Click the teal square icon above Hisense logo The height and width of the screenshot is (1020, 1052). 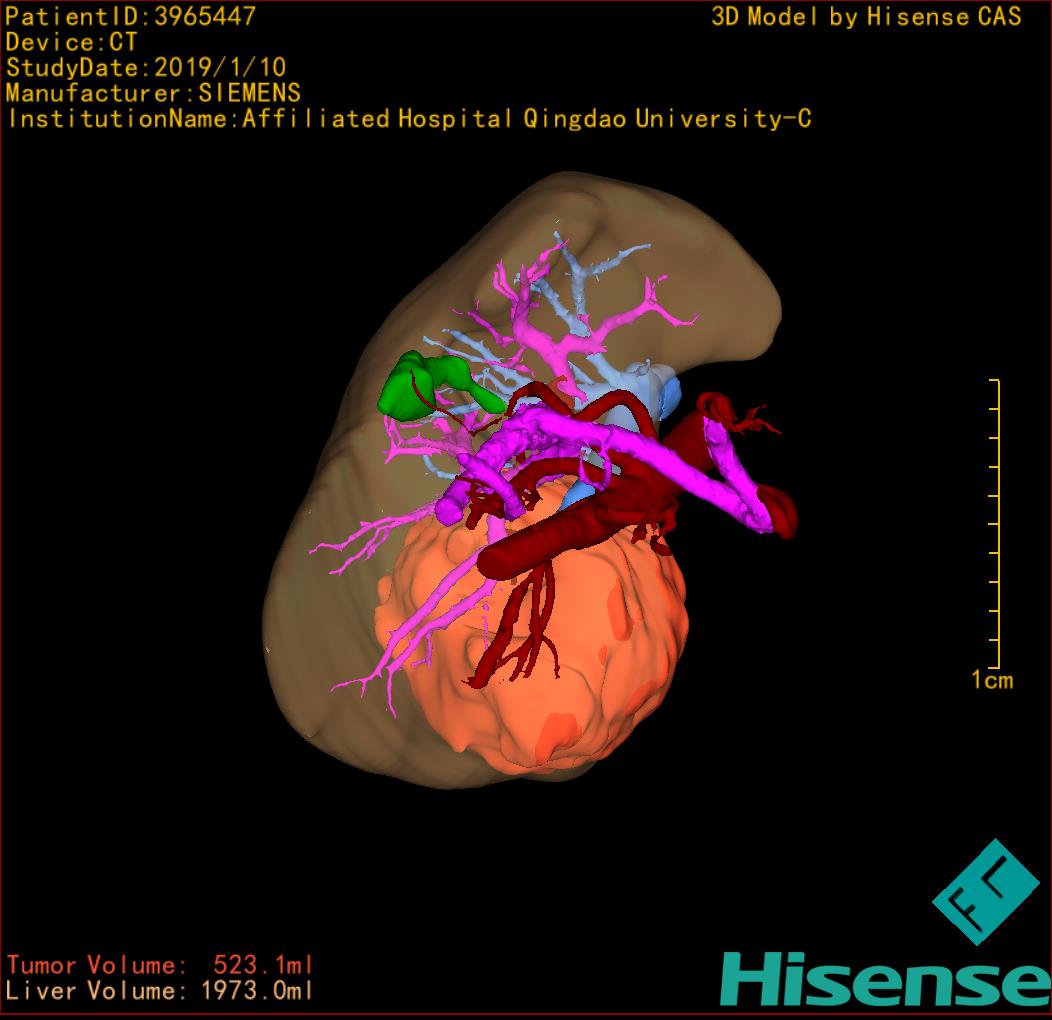[983, 892]
